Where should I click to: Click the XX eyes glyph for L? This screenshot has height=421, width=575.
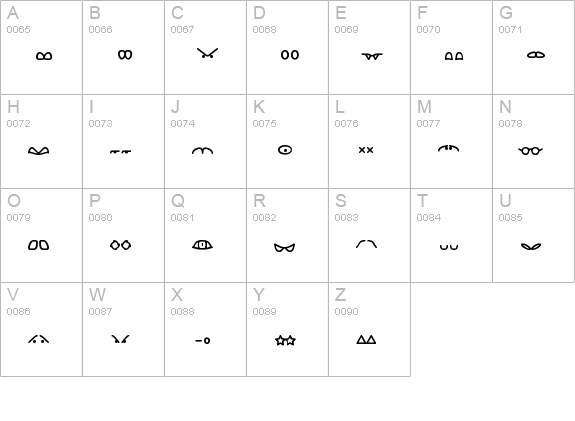pyautogui.click(x=366, y=150)
